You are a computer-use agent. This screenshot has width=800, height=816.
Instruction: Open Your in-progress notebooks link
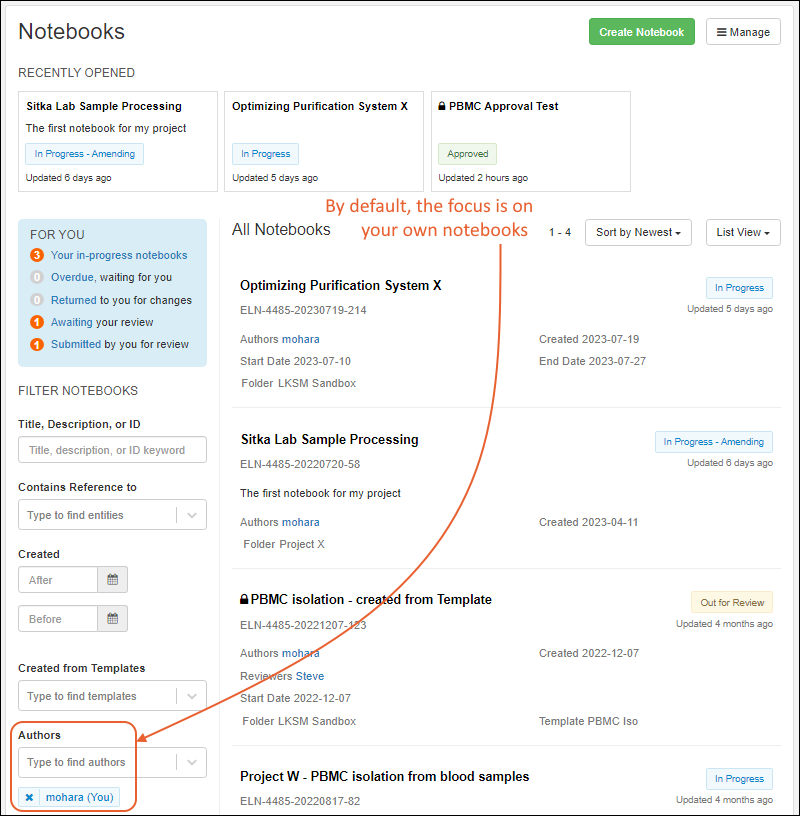pos(119,255)
